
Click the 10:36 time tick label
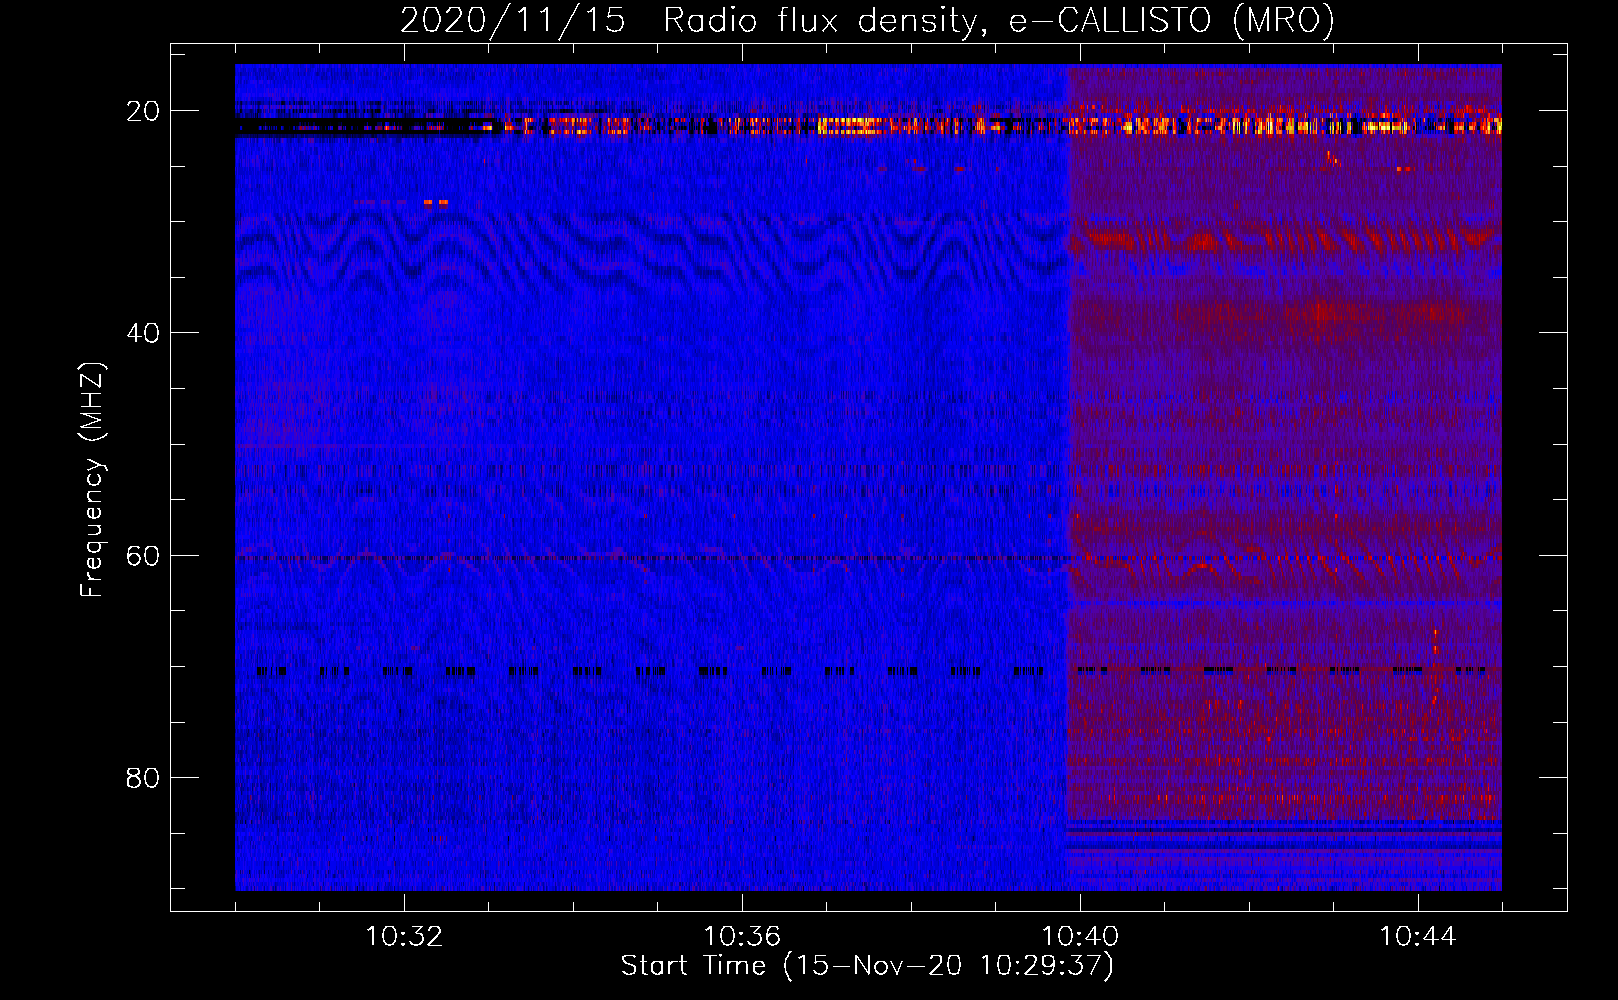(742, 937)
